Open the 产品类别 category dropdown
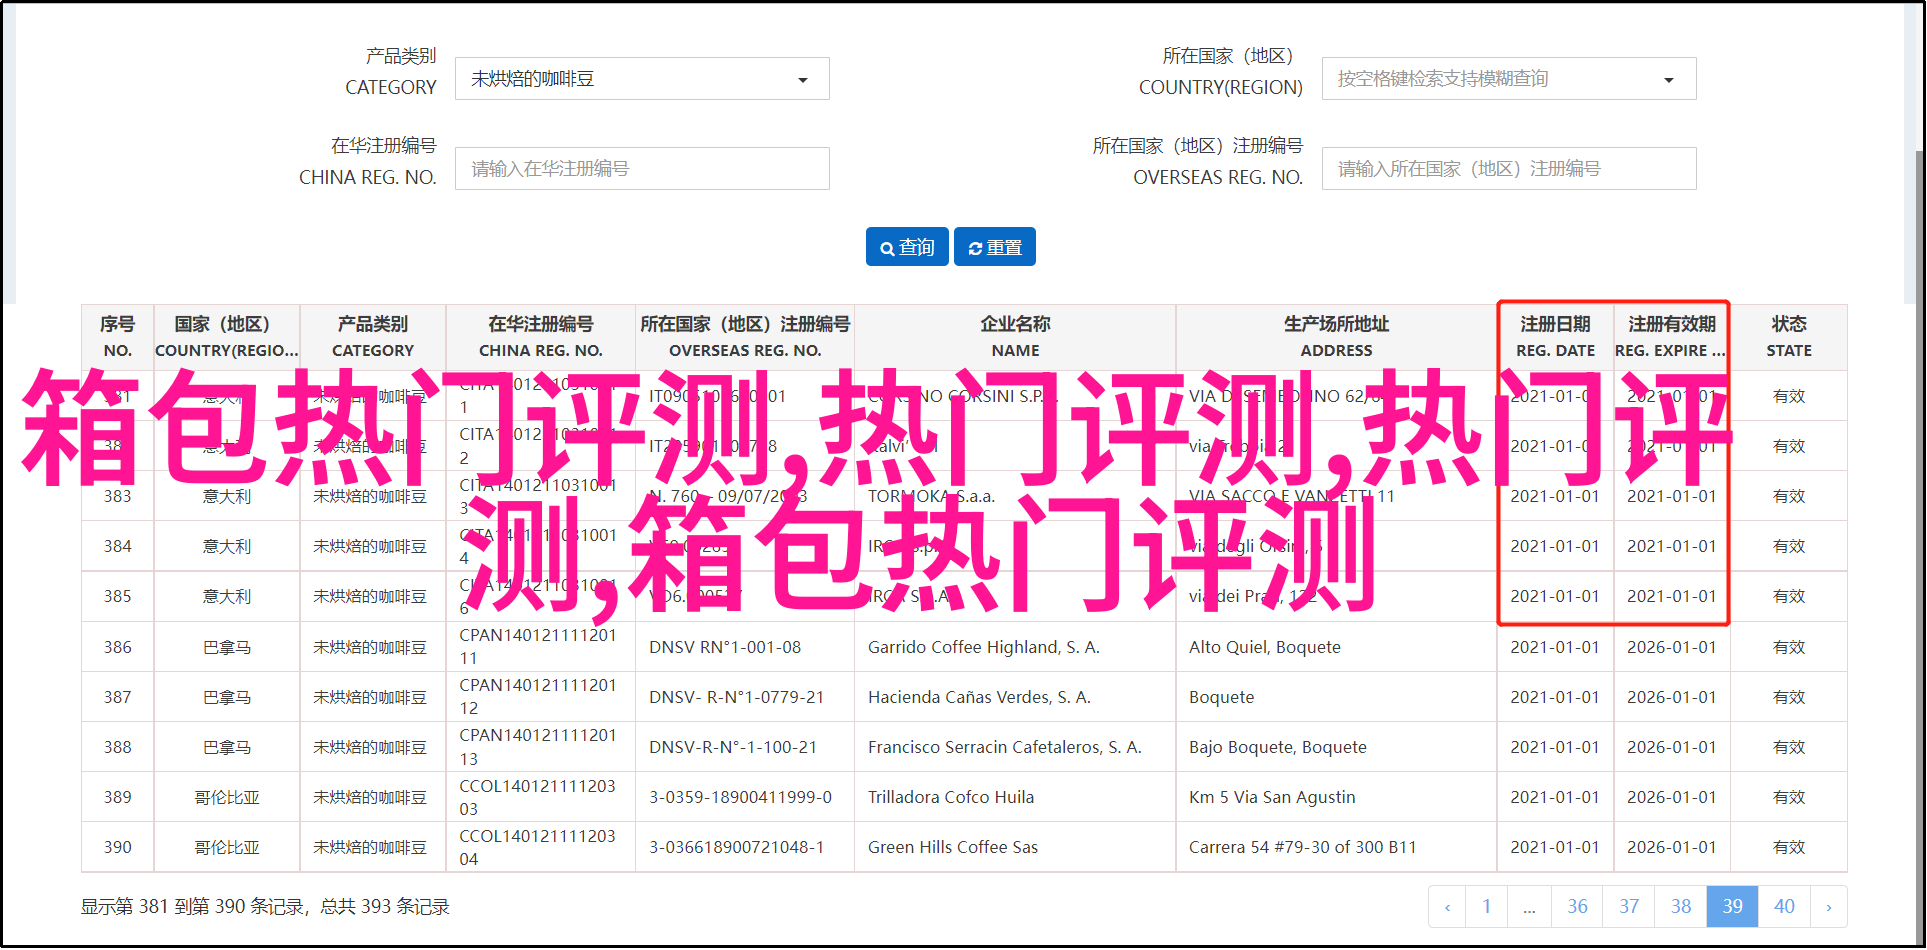 click(641, 79)
